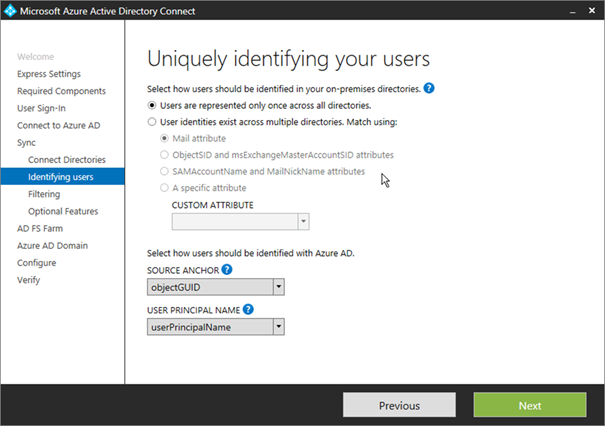605x426 pixels.
Task: Open the Verify step
Action: point(29,280)
